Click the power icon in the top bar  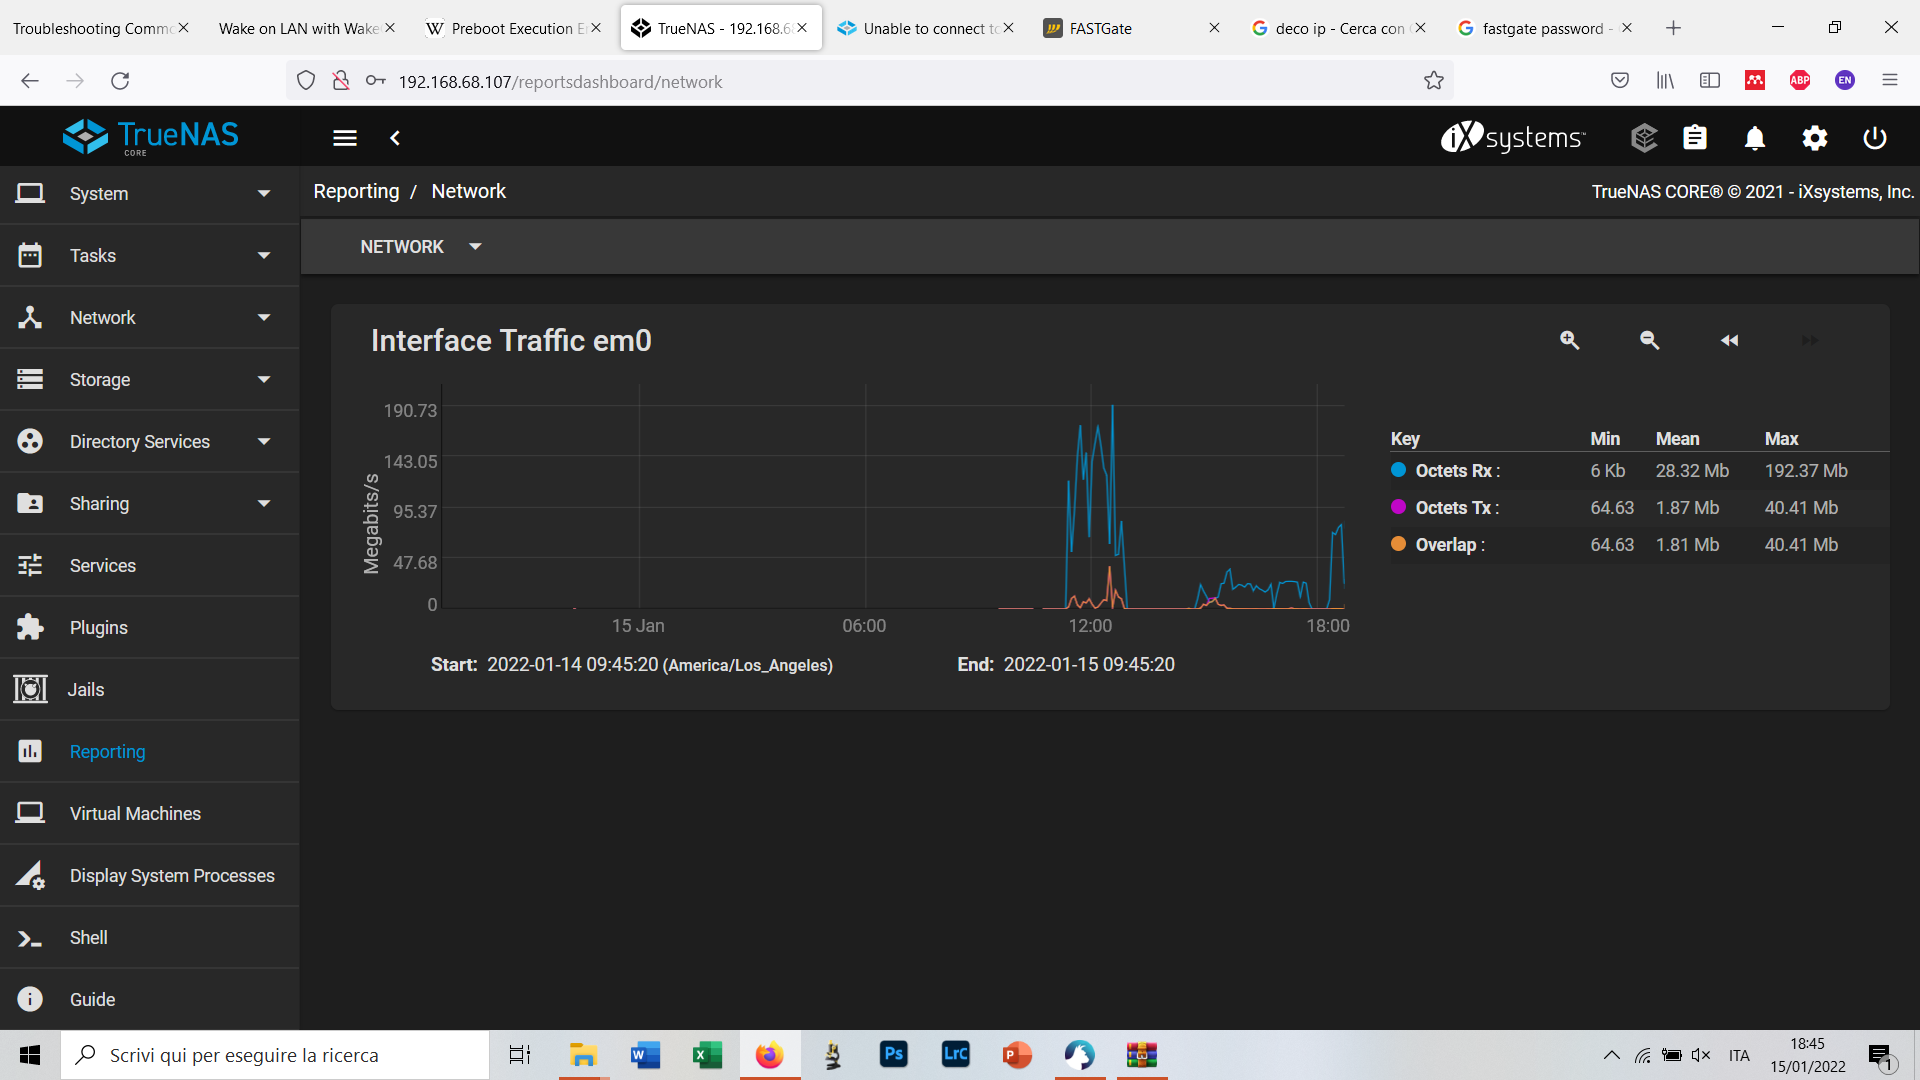1874,138
